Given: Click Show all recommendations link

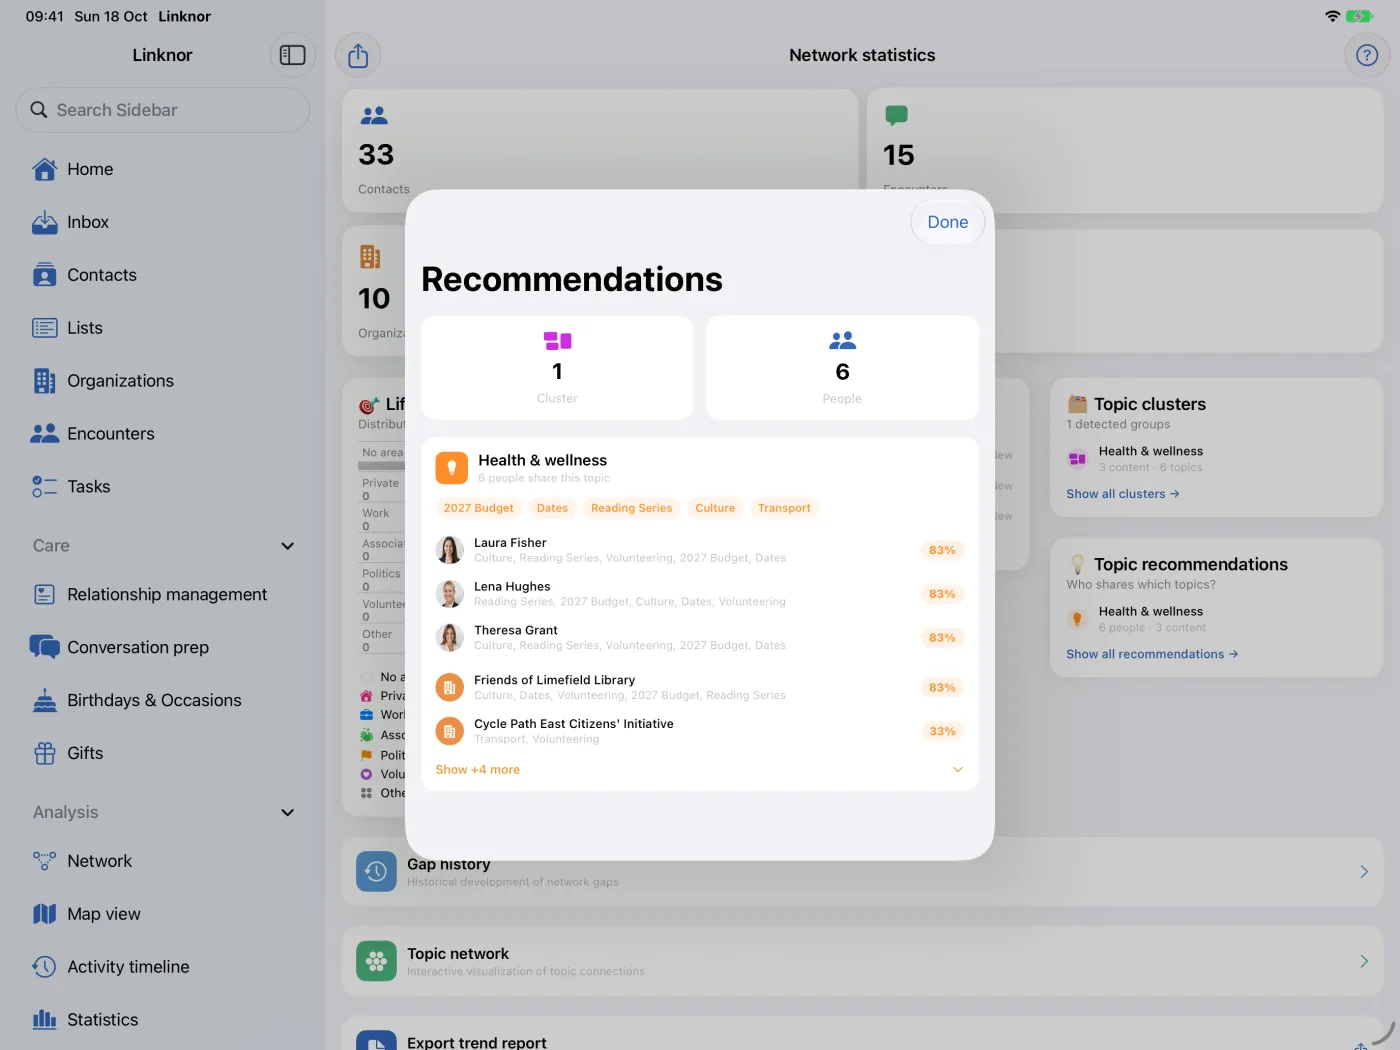Looking at the screenshot, I should tap(1152, 654).
